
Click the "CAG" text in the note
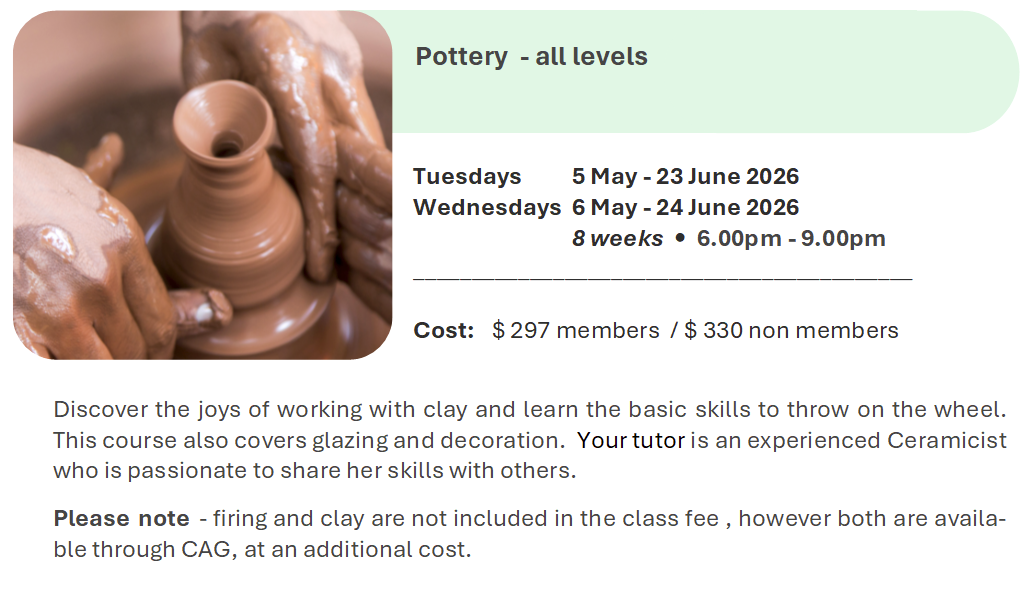tap(206, 550)
